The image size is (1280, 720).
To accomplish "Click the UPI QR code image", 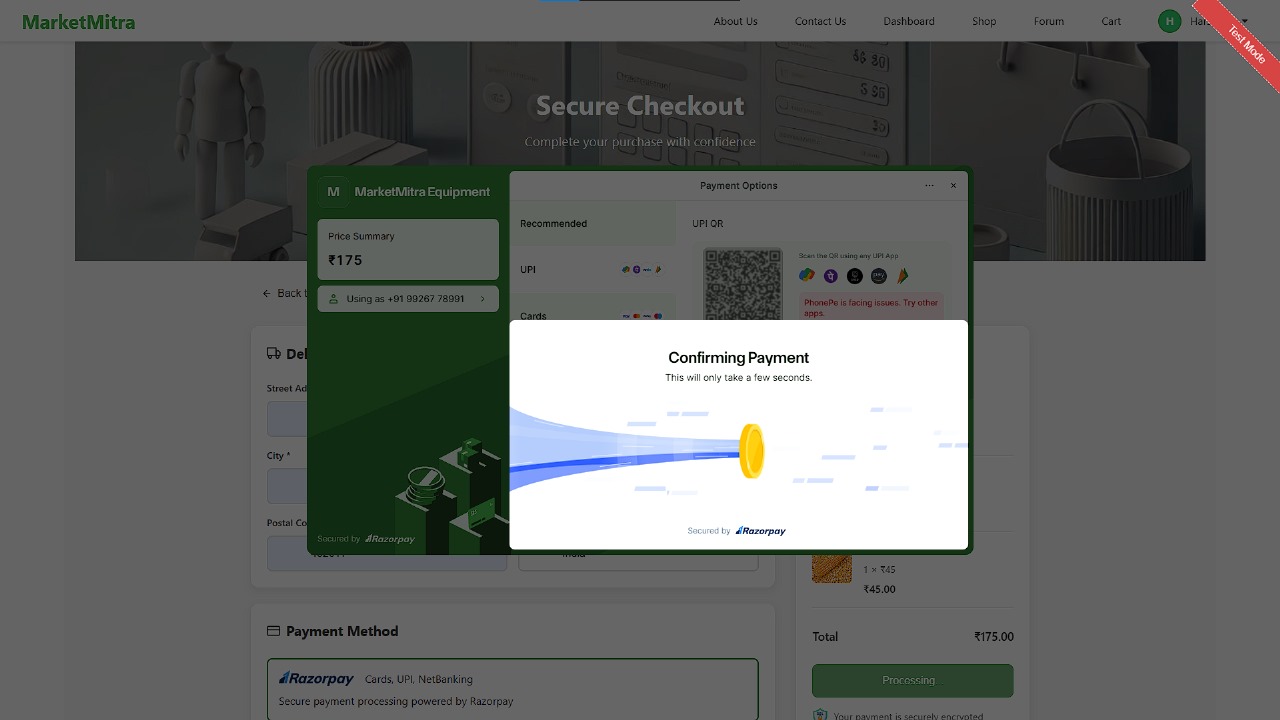I will (743, 285).
